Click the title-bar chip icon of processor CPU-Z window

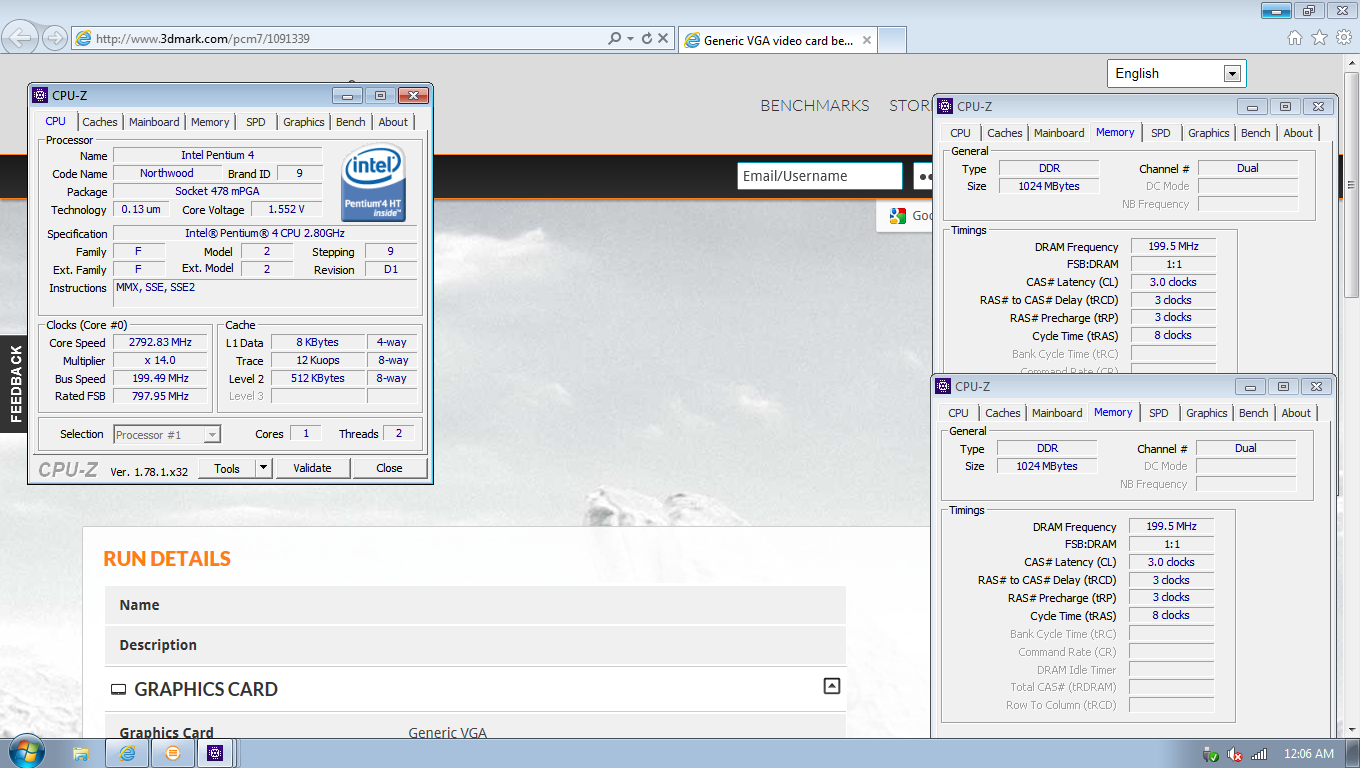[x=40, y=95]
